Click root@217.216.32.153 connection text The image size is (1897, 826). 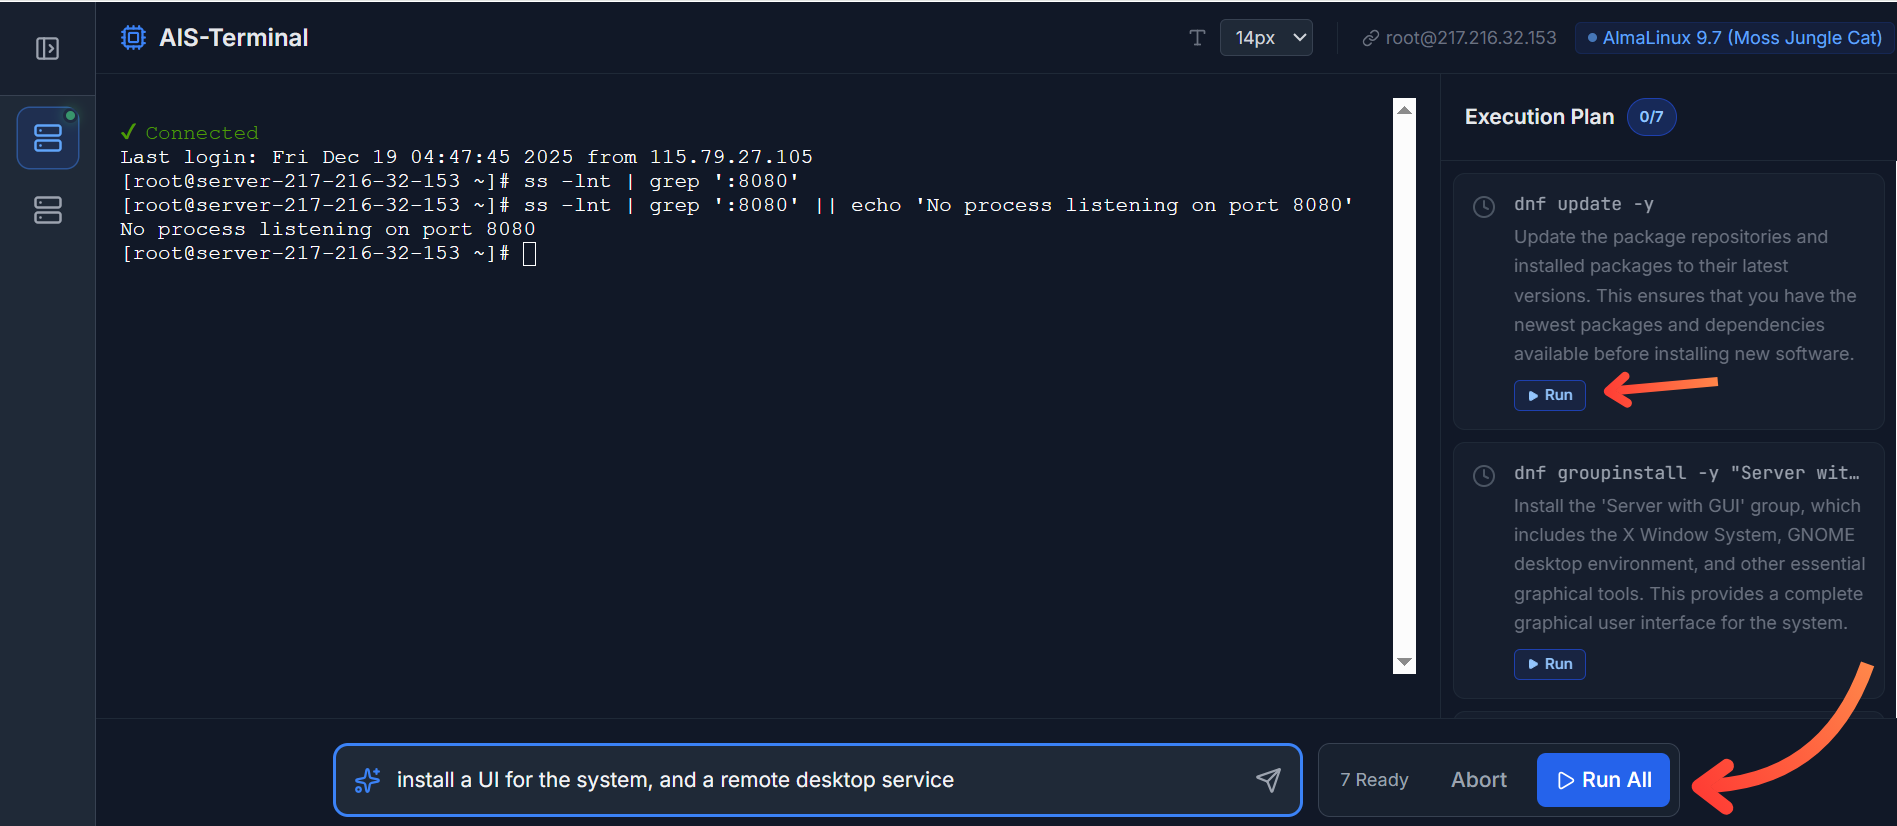coord(1471,38)
